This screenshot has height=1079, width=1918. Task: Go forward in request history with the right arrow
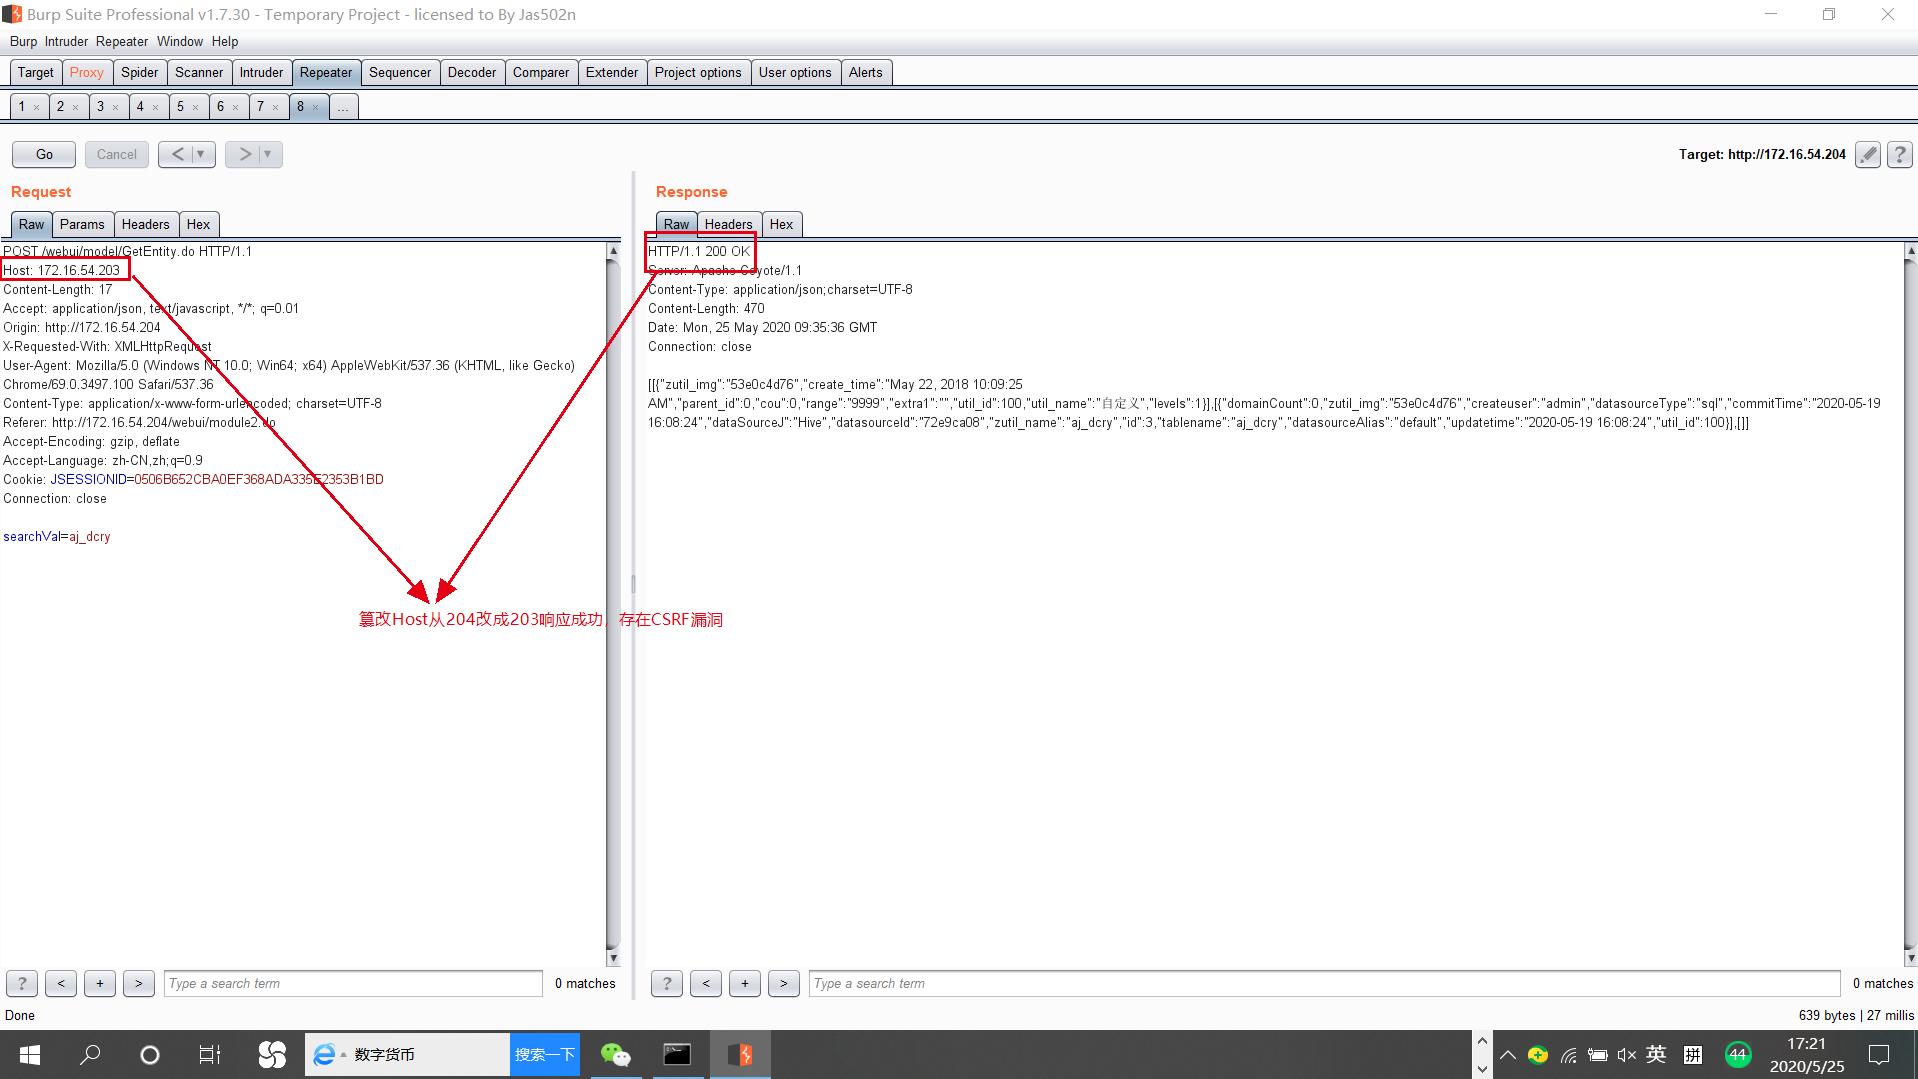(x=245, y=154)
